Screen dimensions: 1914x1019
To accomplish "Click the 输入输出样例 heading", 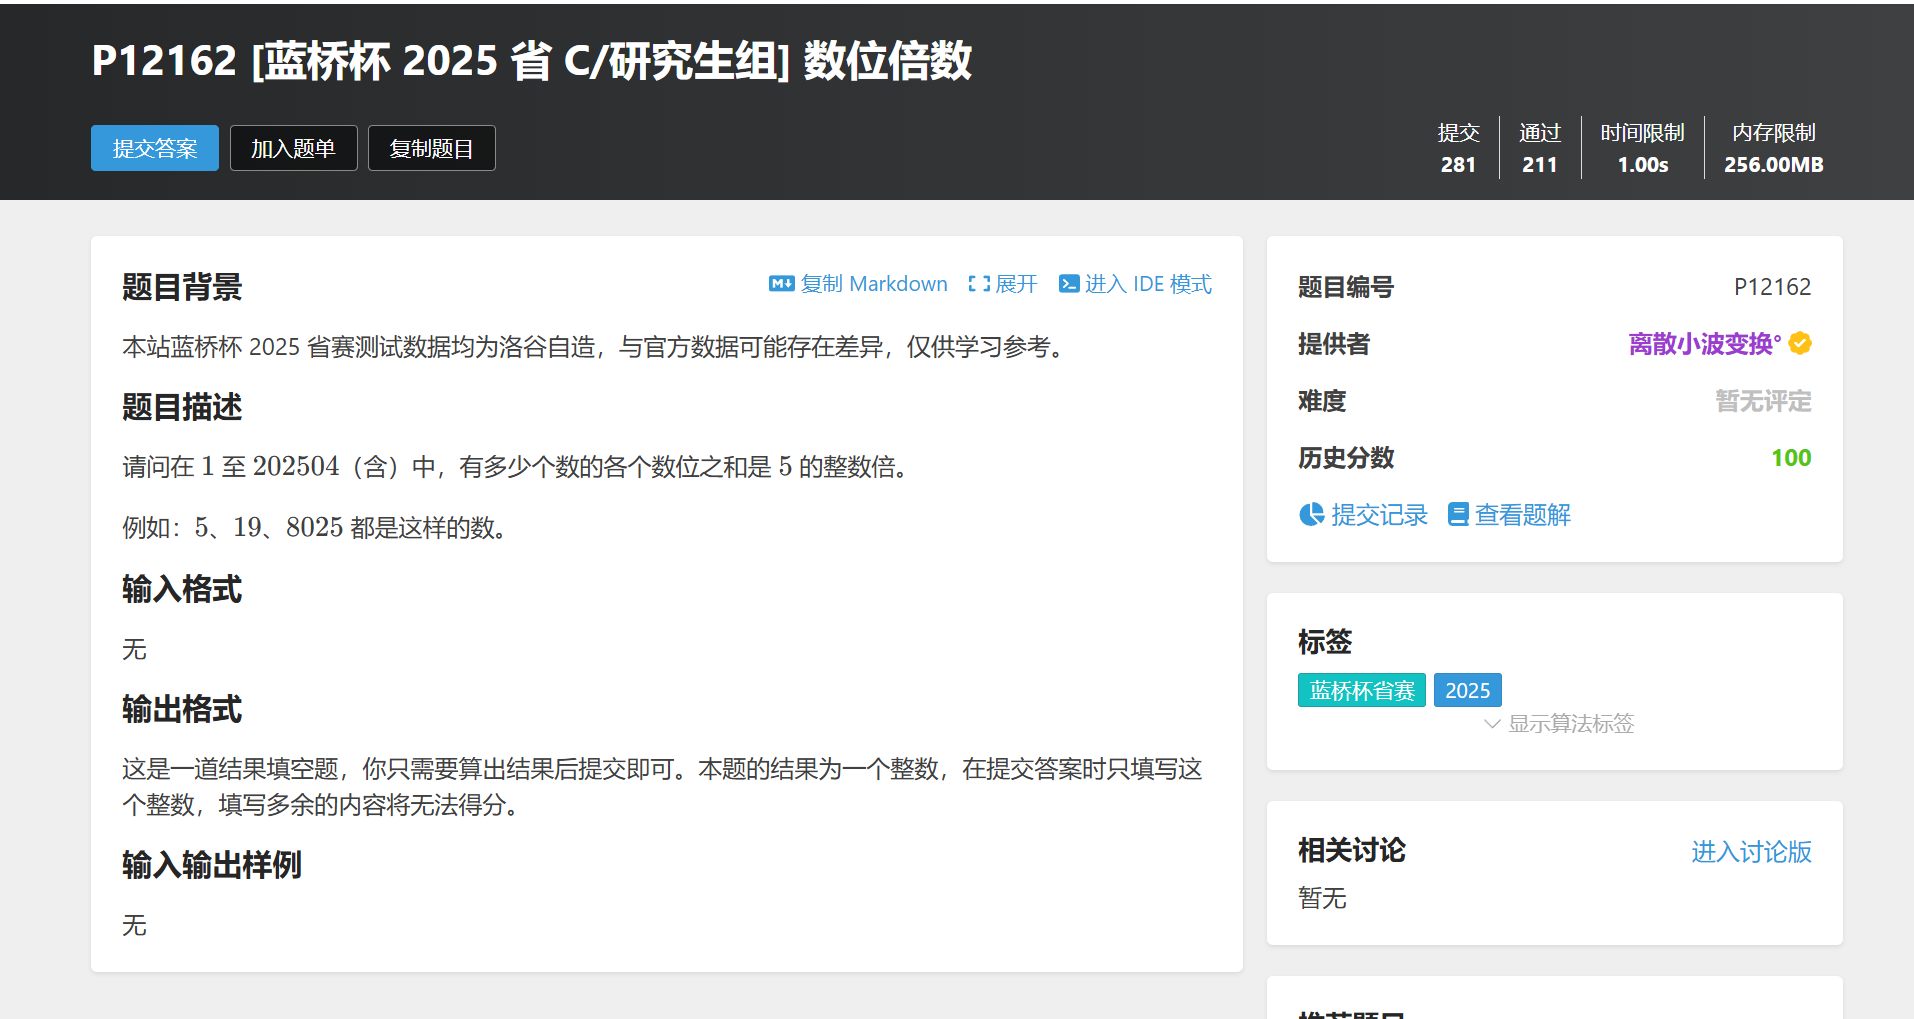I will tap(212, 865).
